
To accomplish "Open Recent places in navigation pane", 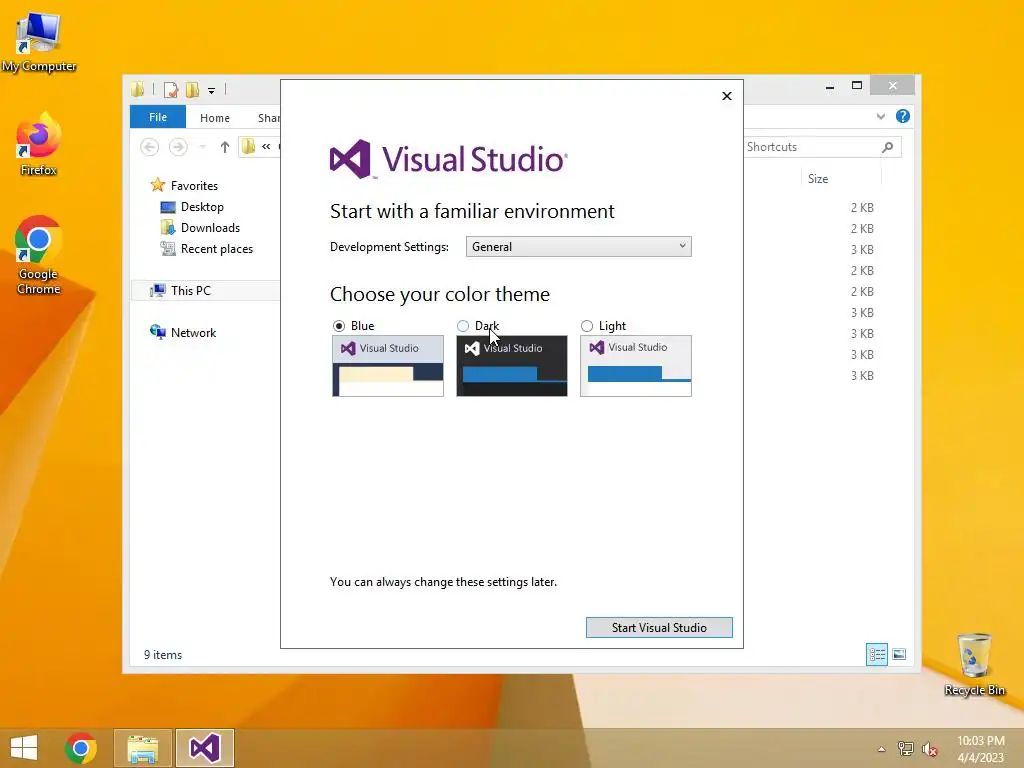I will (206, 249).
